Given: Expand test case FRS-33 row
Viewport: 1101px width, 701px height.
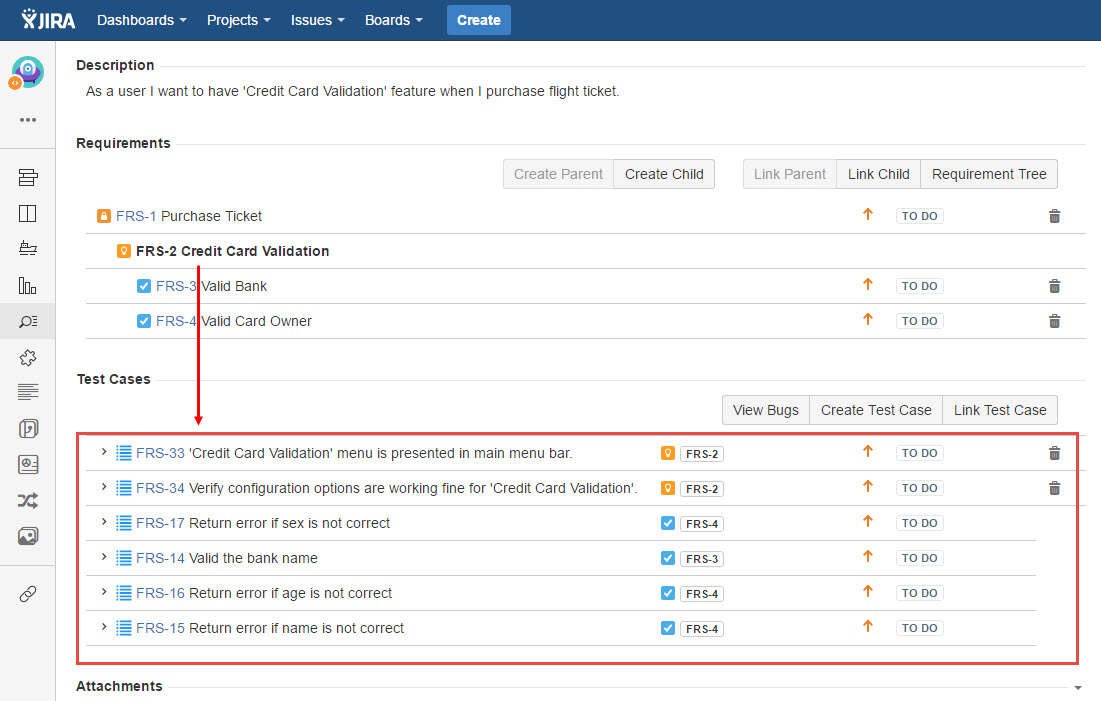Looking at the screenshot, I should point(104,452).
